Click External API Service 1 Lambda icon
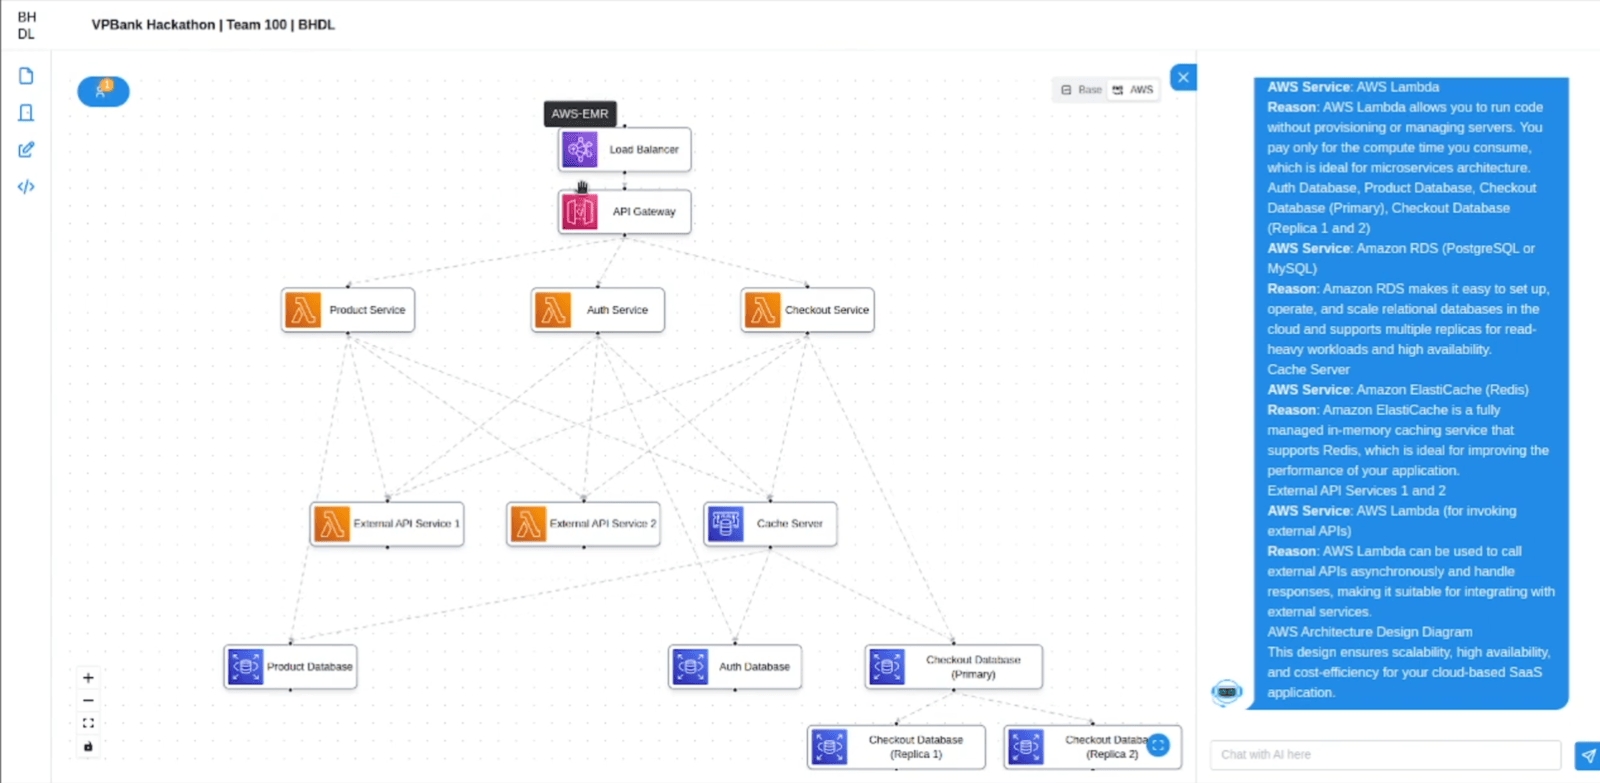The image size is (1600, 783). [x=332, y=524]
